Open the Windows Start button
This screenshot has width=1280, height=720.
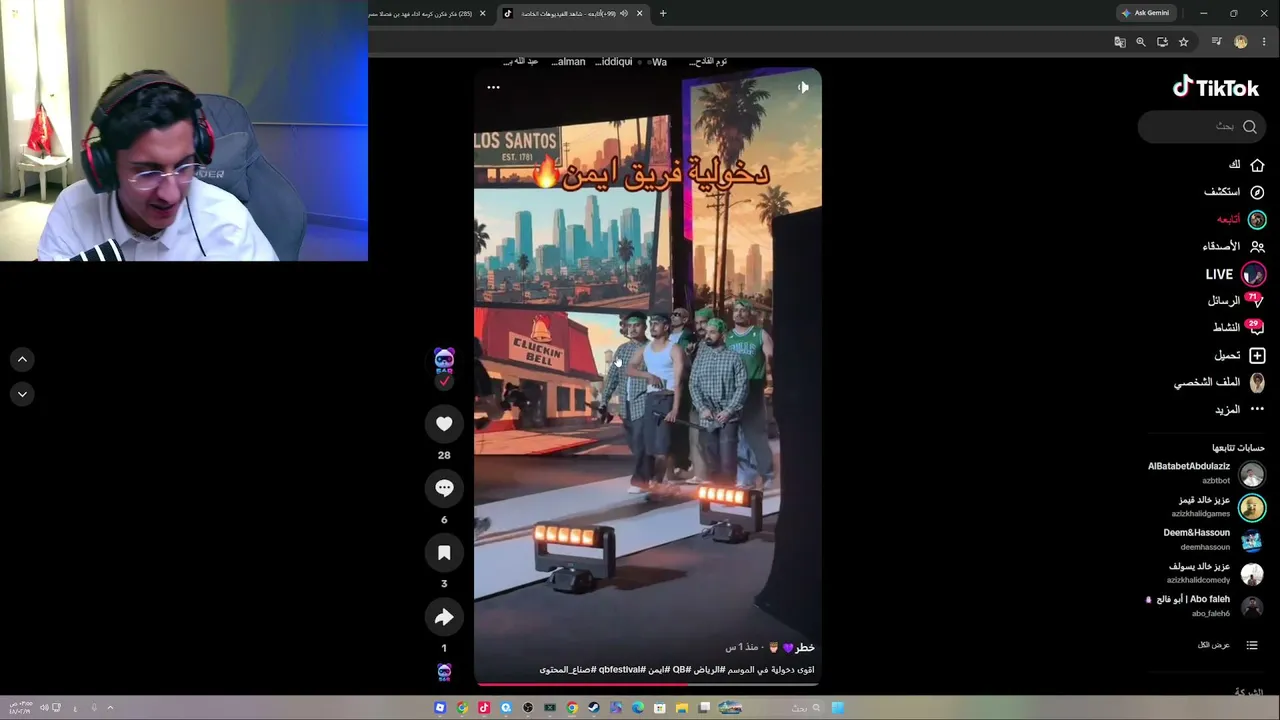(838, 708)
